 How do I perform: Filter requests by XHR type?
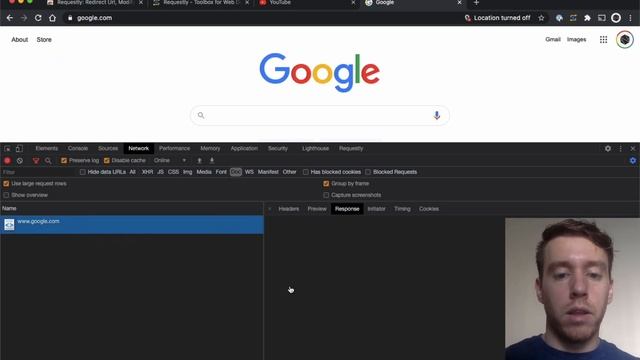[x=147, y=172]
